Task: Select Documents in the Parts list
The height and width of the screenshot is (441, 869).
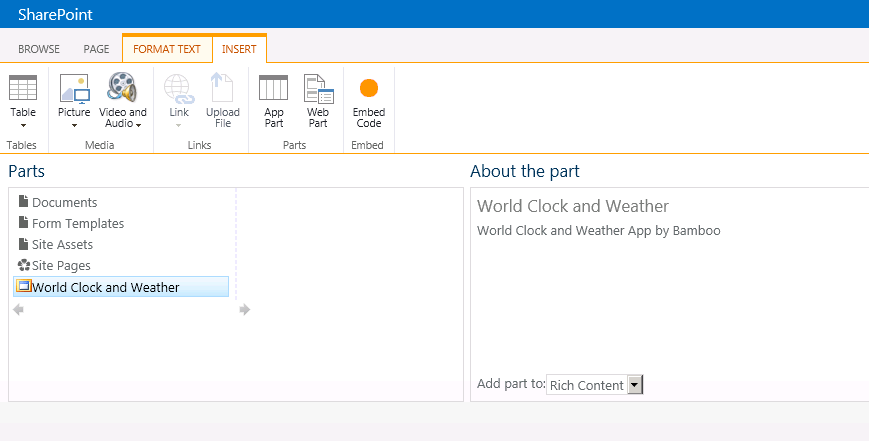Action: pos(65,202)
